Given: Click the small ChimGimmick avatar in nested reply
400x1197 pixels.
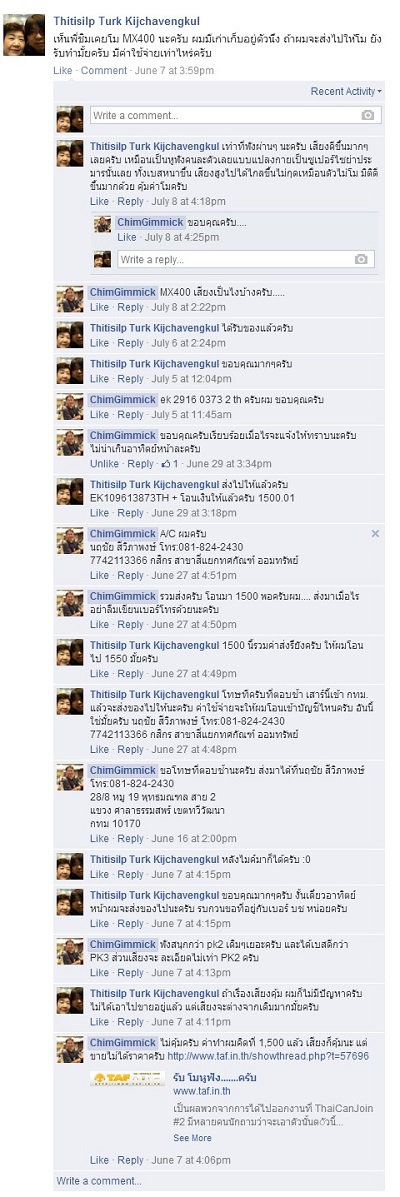Looking at the screenshot, I should (102, 224).
